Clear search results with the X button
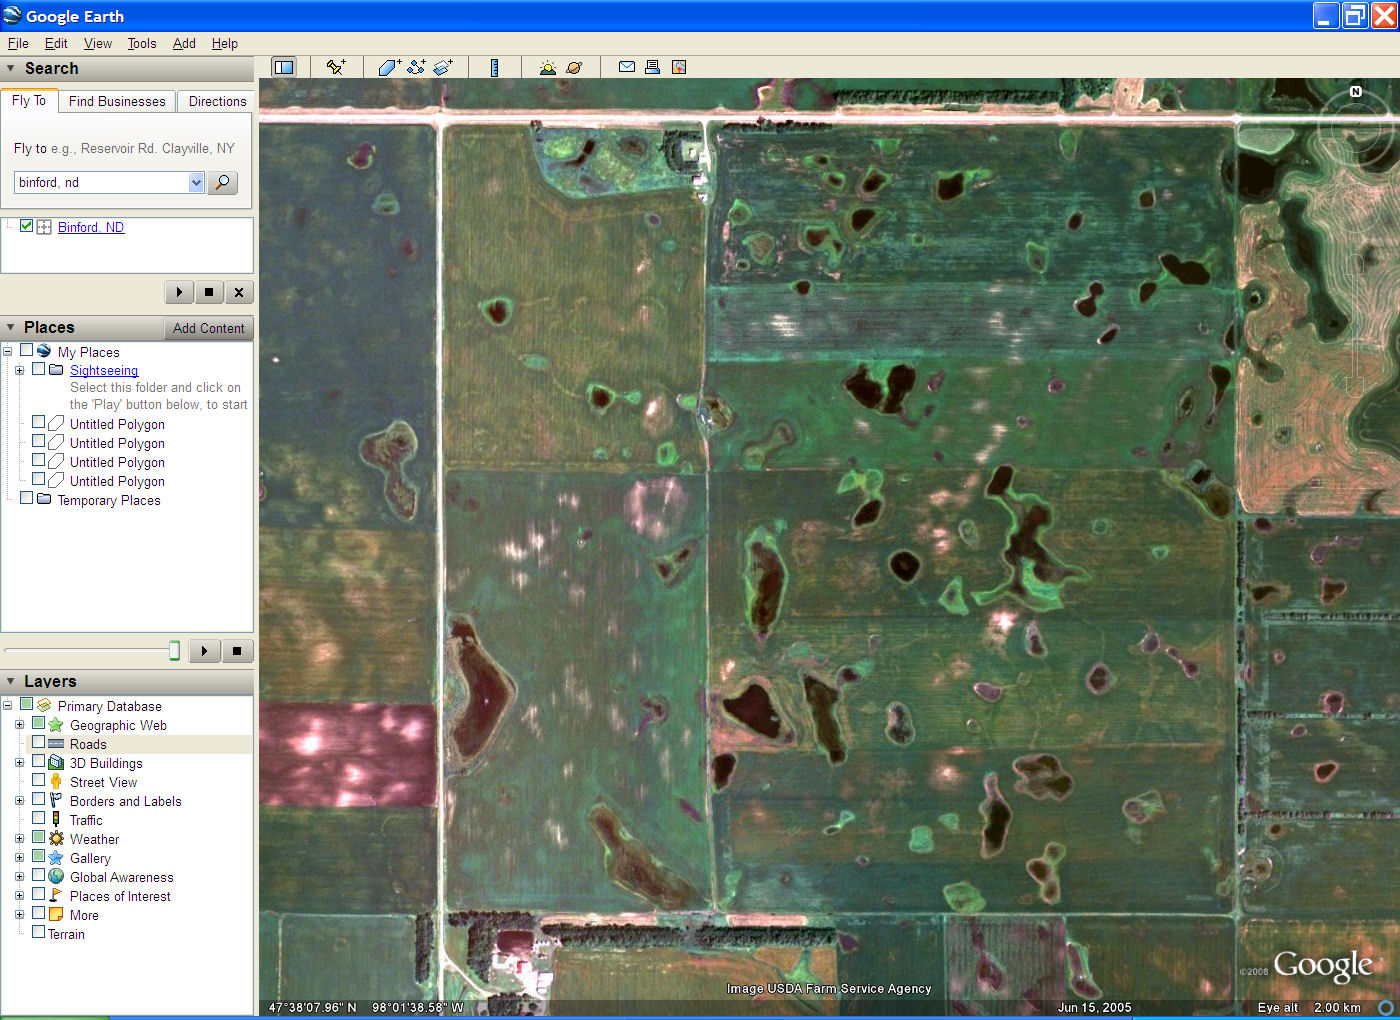Image resolution: width=1400 pixels, height=1020 pixels. pyautogui.click(x=239, y=292)
